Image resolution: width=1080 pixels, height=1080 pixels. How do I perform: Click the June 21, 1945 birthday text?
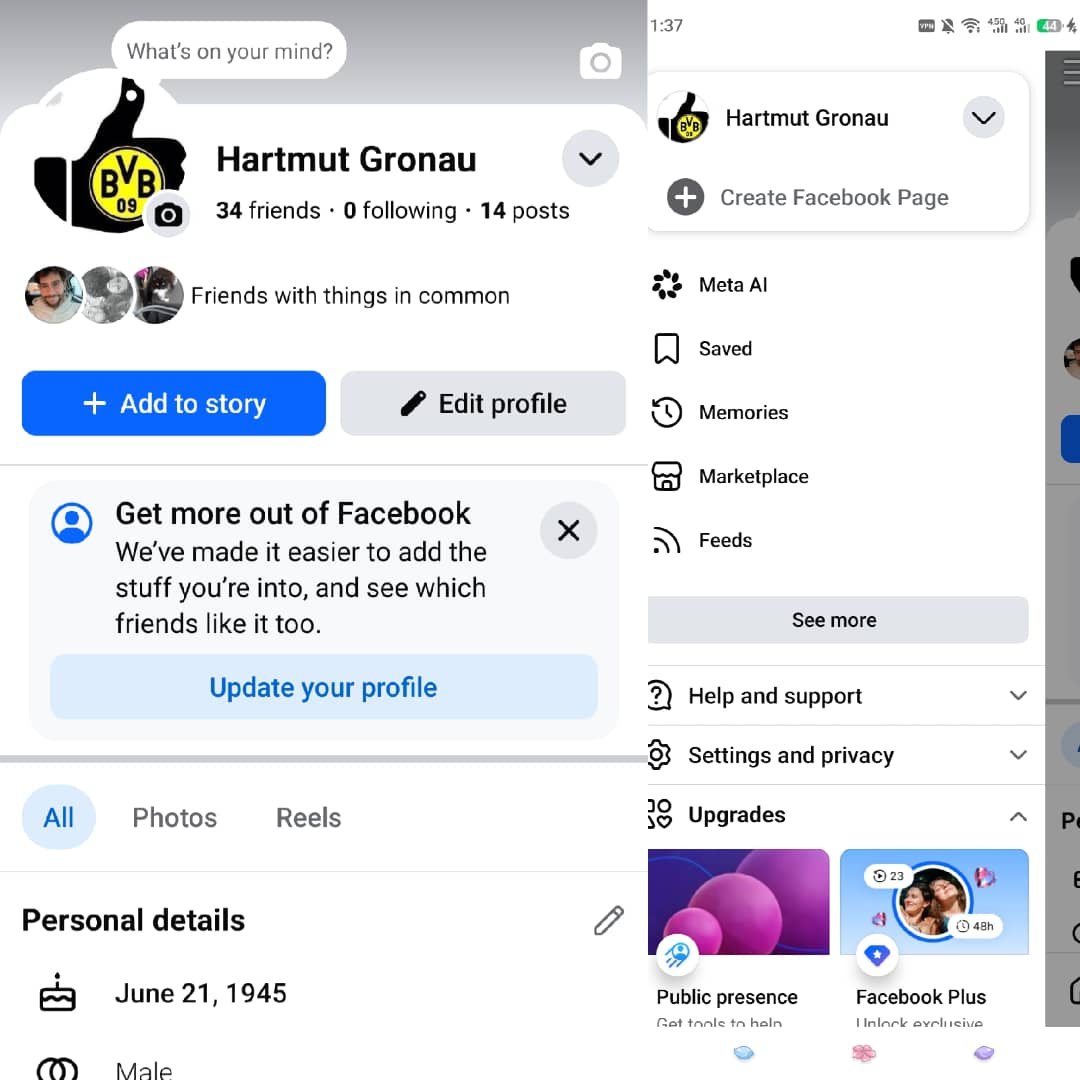[200, 993]
